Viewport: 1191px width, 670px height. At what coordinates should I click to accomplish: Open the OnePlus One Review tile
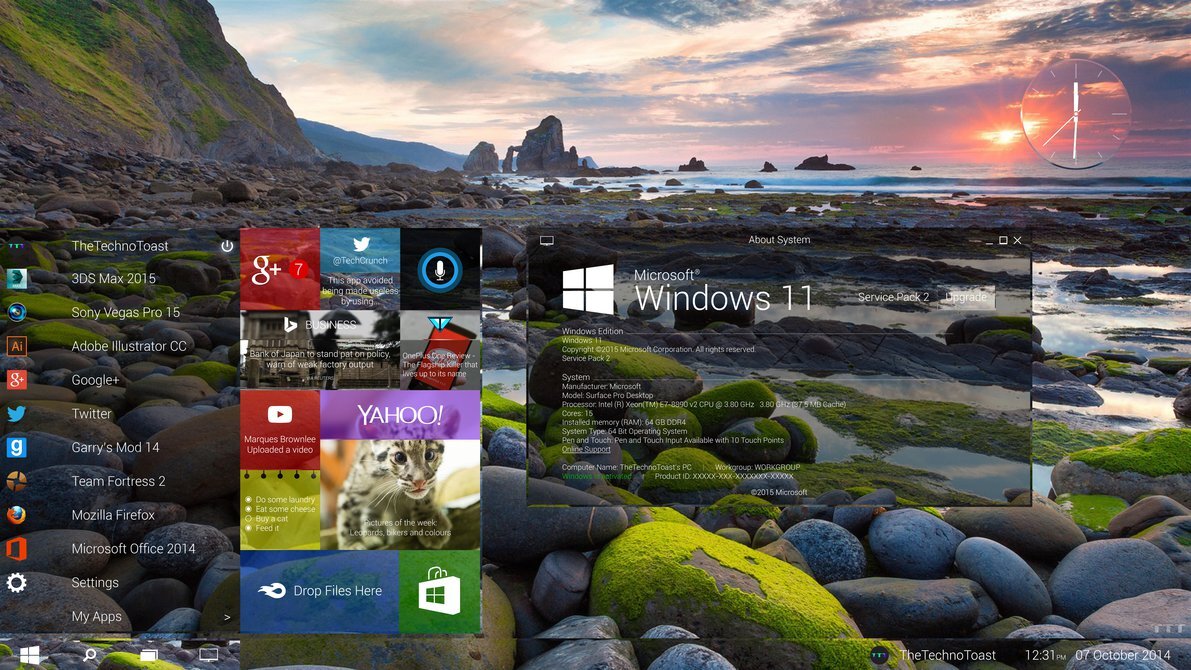(441, 349)
